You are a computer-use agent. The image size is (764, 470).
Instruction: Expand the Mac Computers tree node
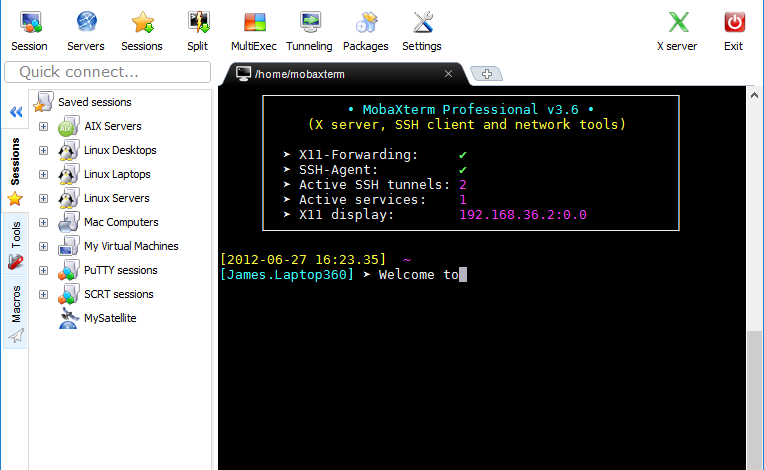[x=43, y=222]
